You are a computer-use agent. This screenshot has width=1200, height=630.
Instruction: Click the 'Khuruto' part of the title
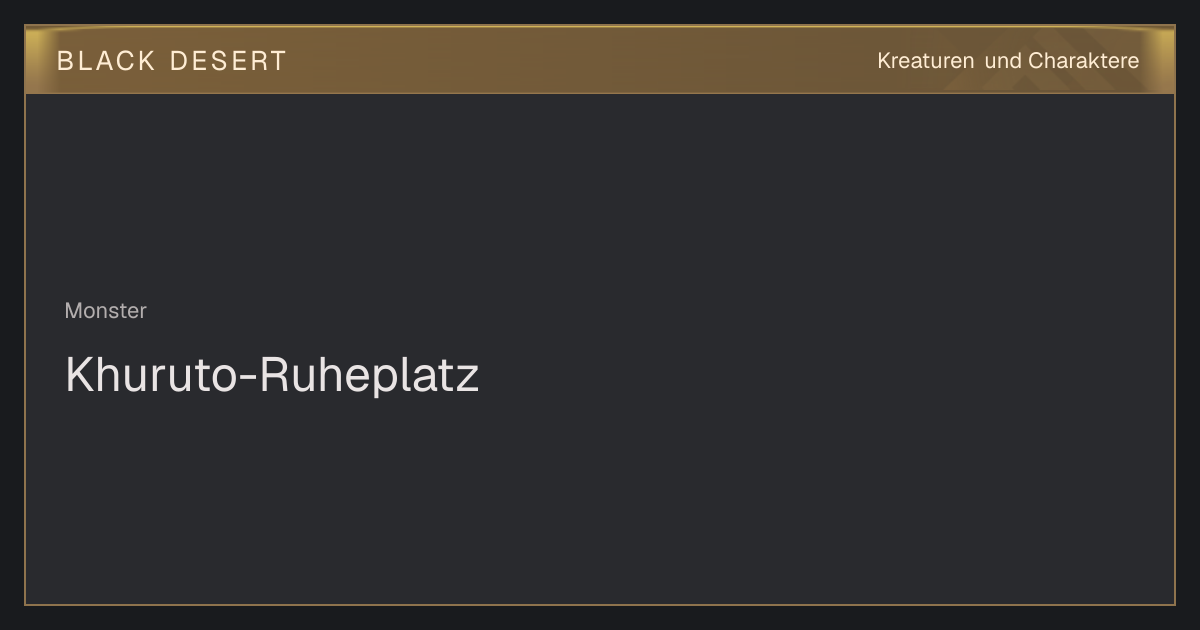click(x=147, y=375)
